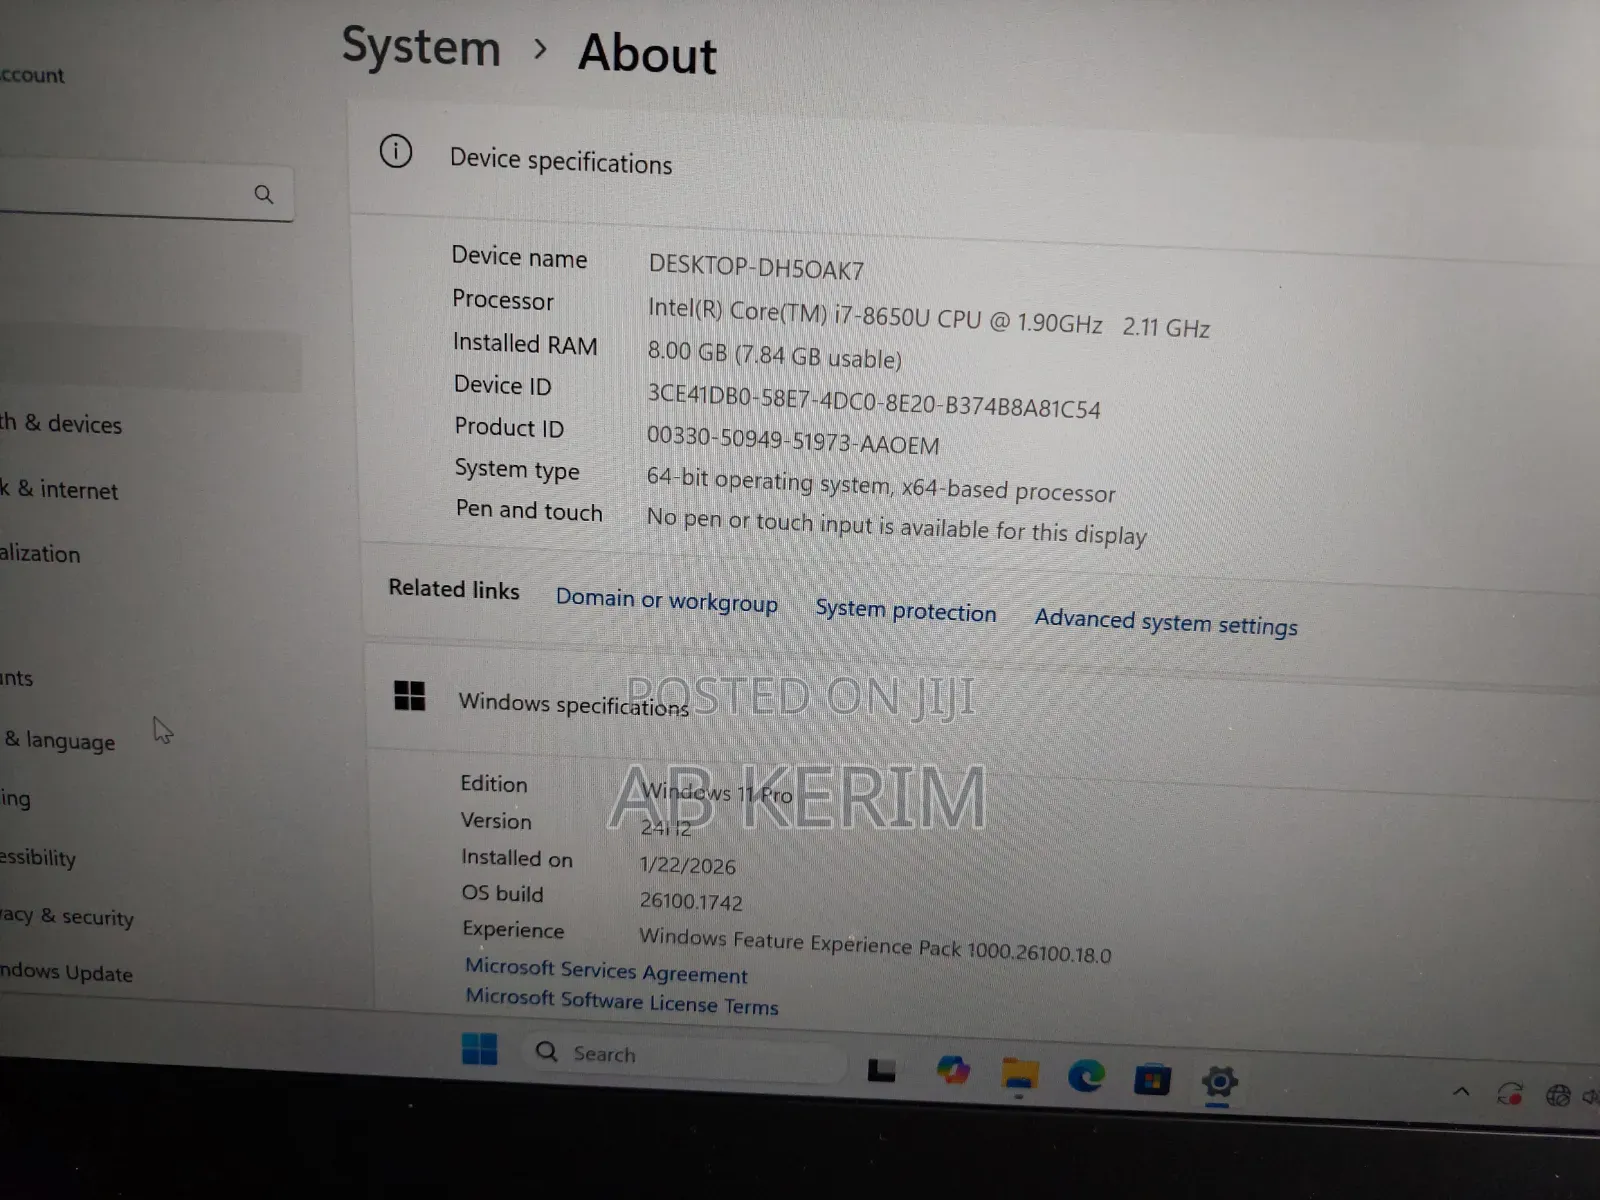Screen dimensions: 1600x1200
Task: Select Personalization in sidebar
Action: coord(40,553)
